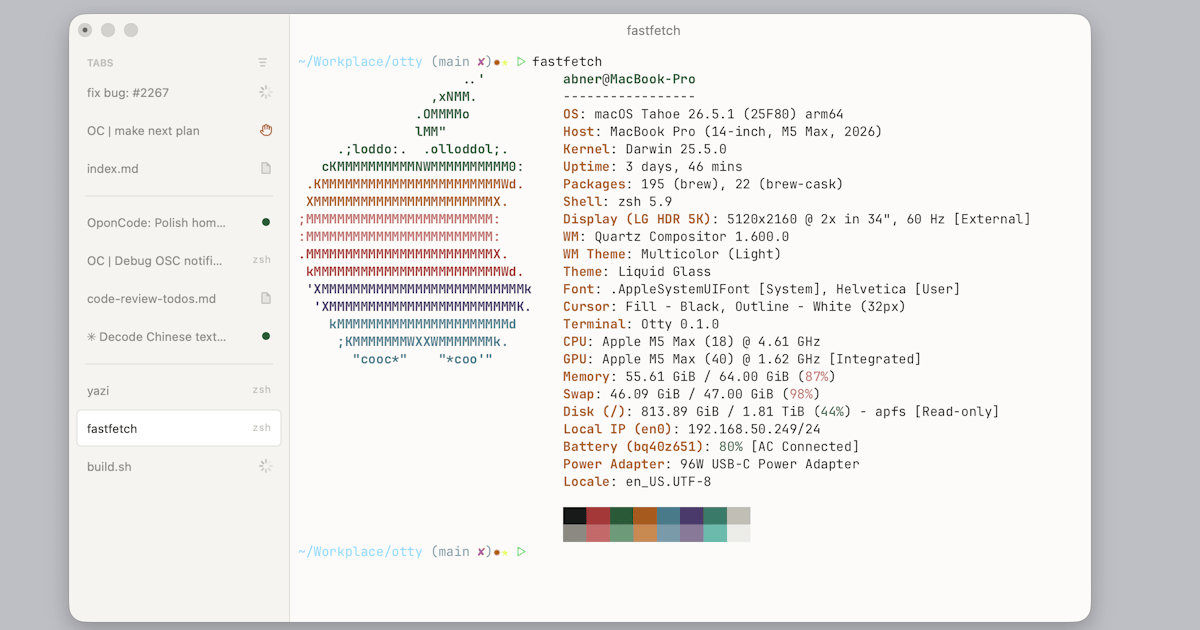Viewport: 1200px width, 630px height.
Task: Click the Swap: 46.09 GiB line
Action: point(692,394)
